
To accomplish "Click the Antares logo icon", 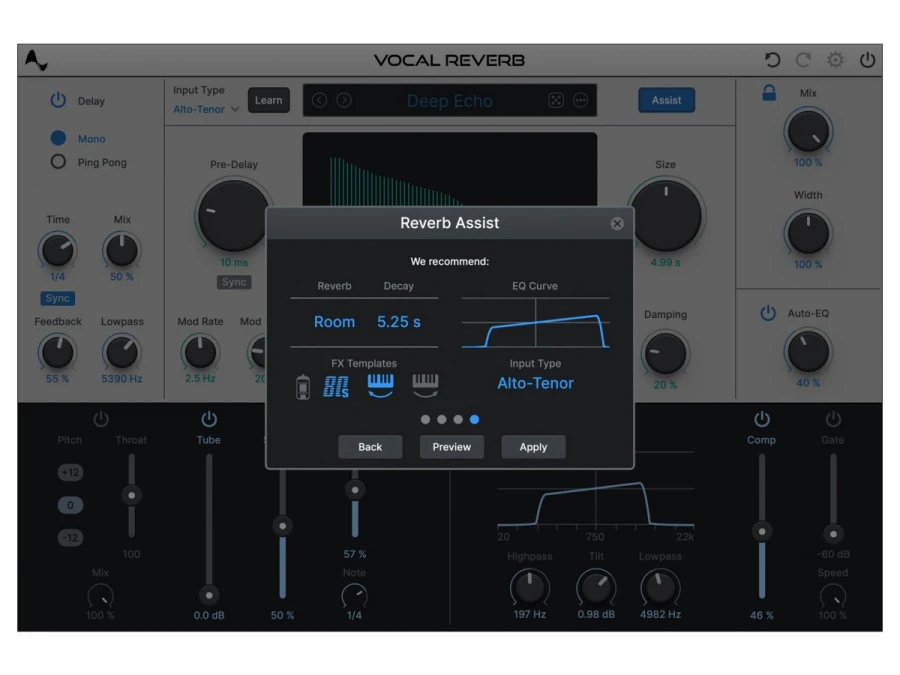I will pyautogui.click(x=36, y=60).
